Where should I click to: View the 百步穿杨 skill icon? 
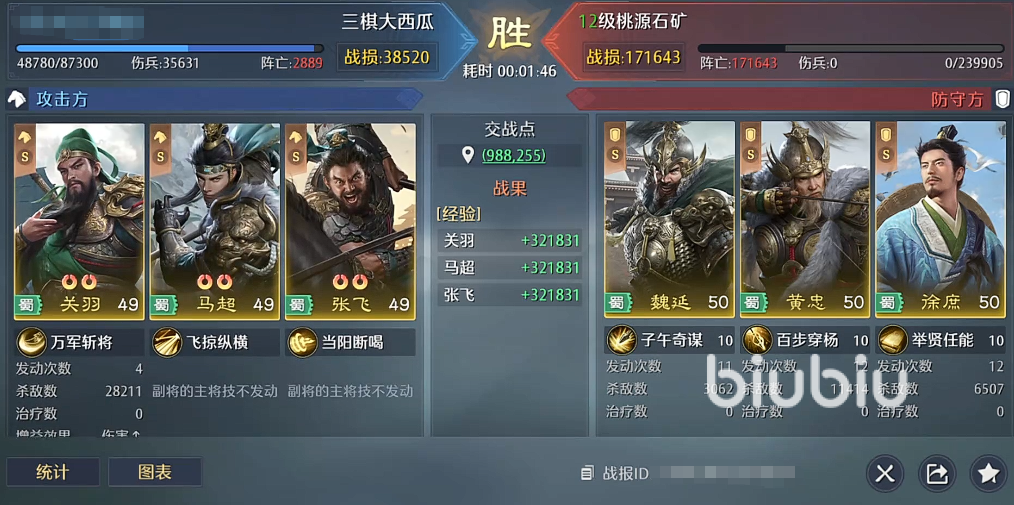(x=757, y=340)
